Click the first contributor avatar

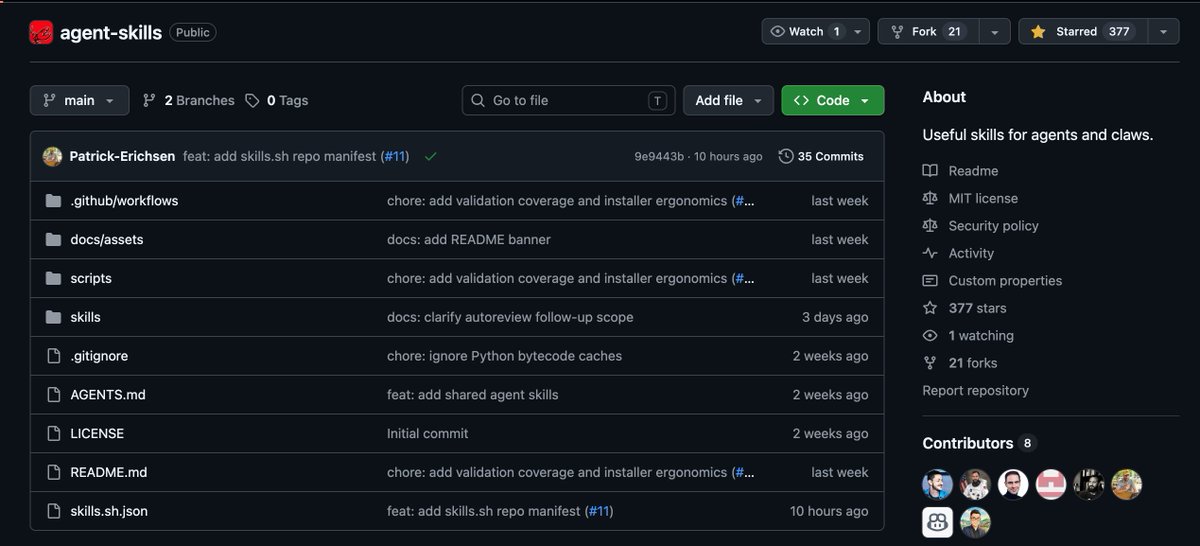coord(937,485)
